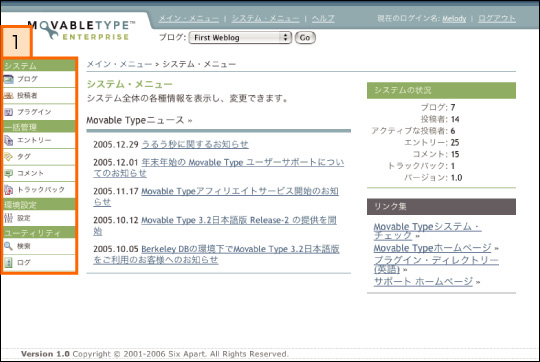Open Movable Typeホームページ link
The image size is (540, 362).
tap(433, 248)
